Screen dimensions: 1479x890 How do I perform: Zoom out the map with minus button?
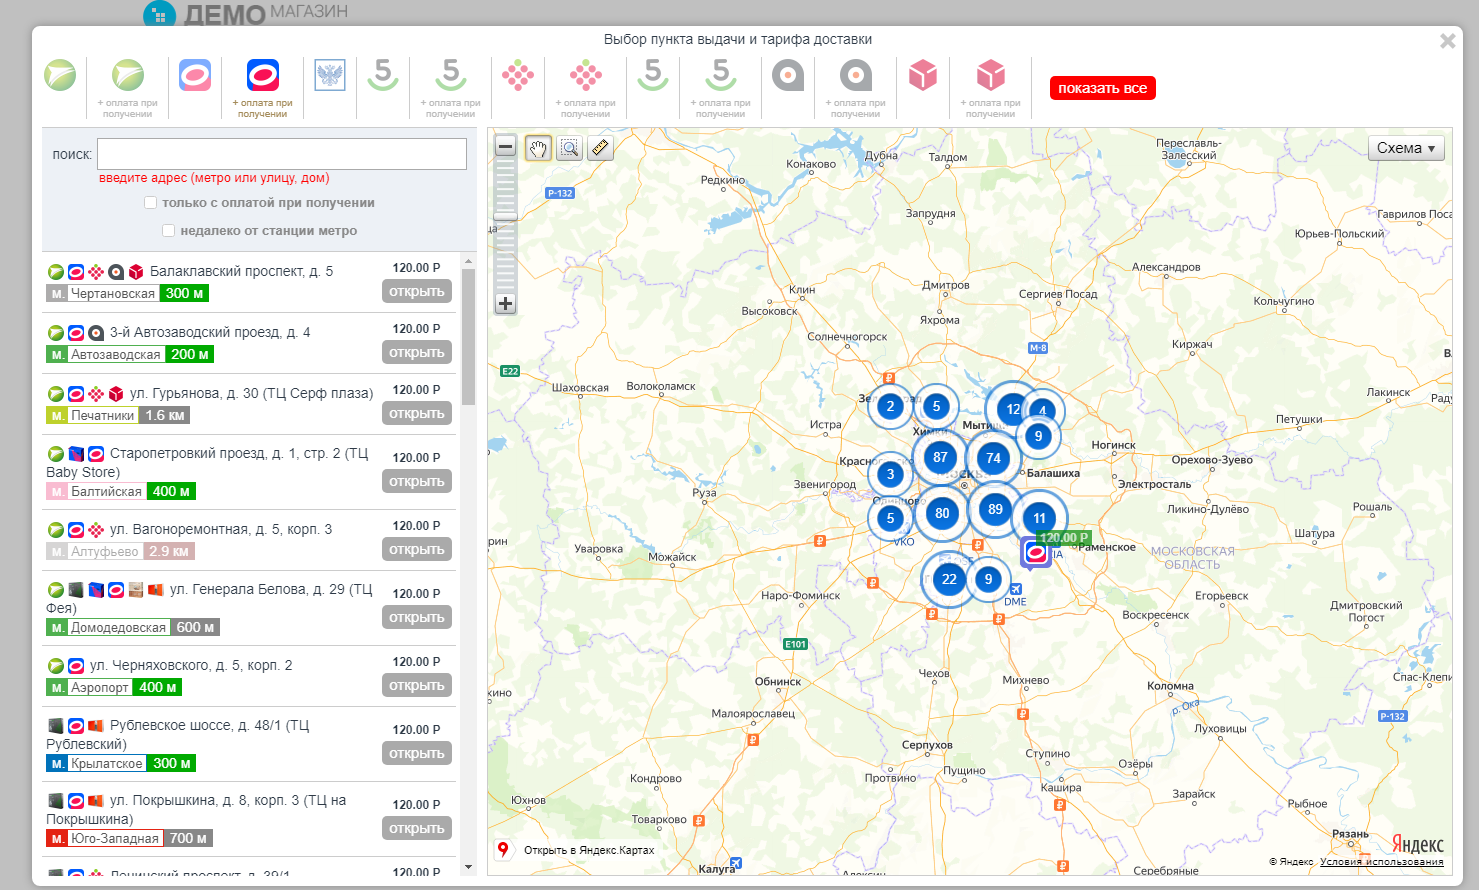[x=506, y=147]
